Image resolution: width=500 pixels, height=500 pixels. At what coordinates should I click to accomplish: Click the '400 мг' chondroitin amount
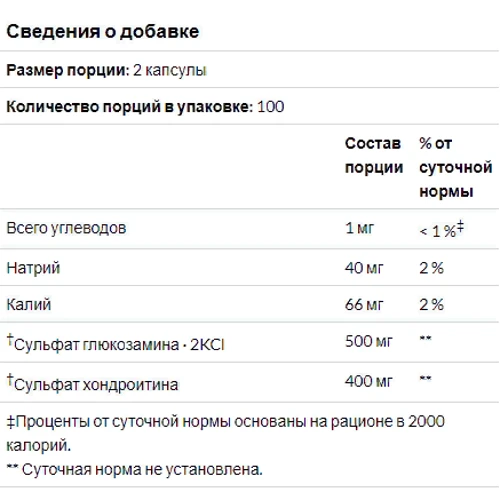pos(369,381)
